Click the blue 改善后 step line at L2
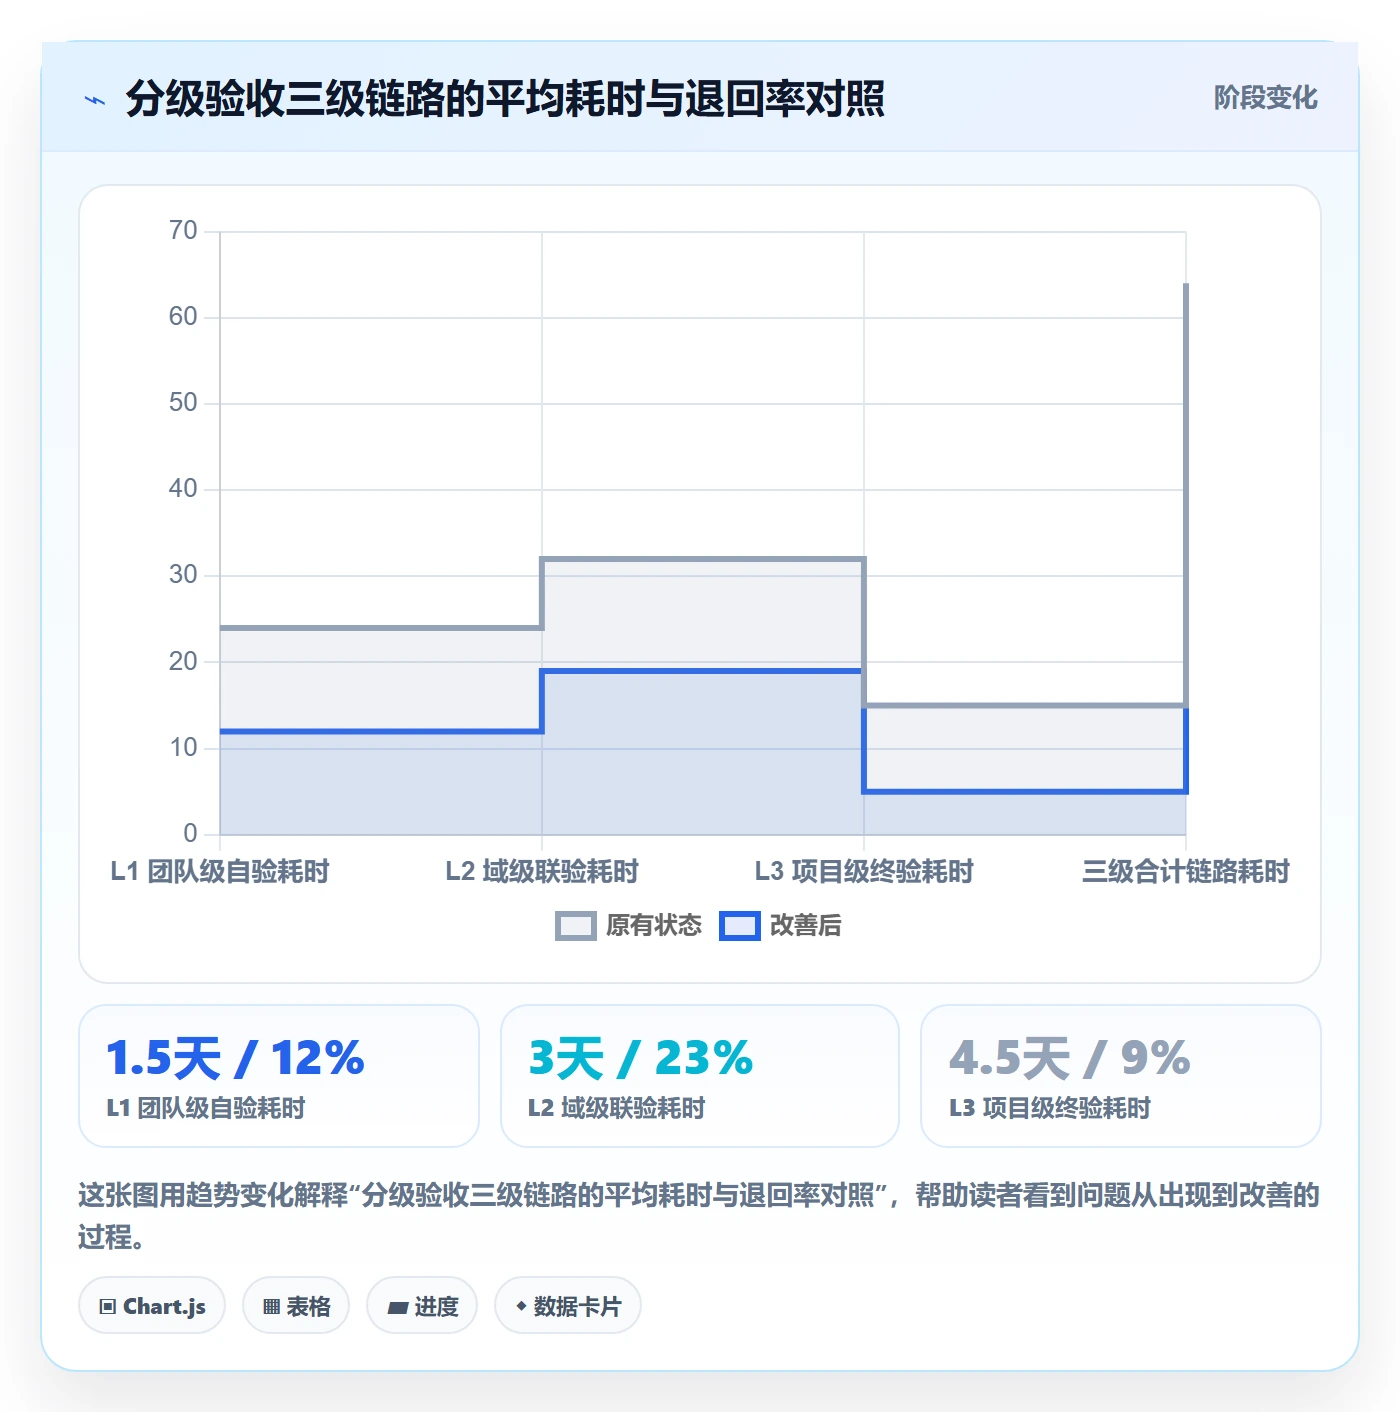1400x1412 pixels. 703,671
